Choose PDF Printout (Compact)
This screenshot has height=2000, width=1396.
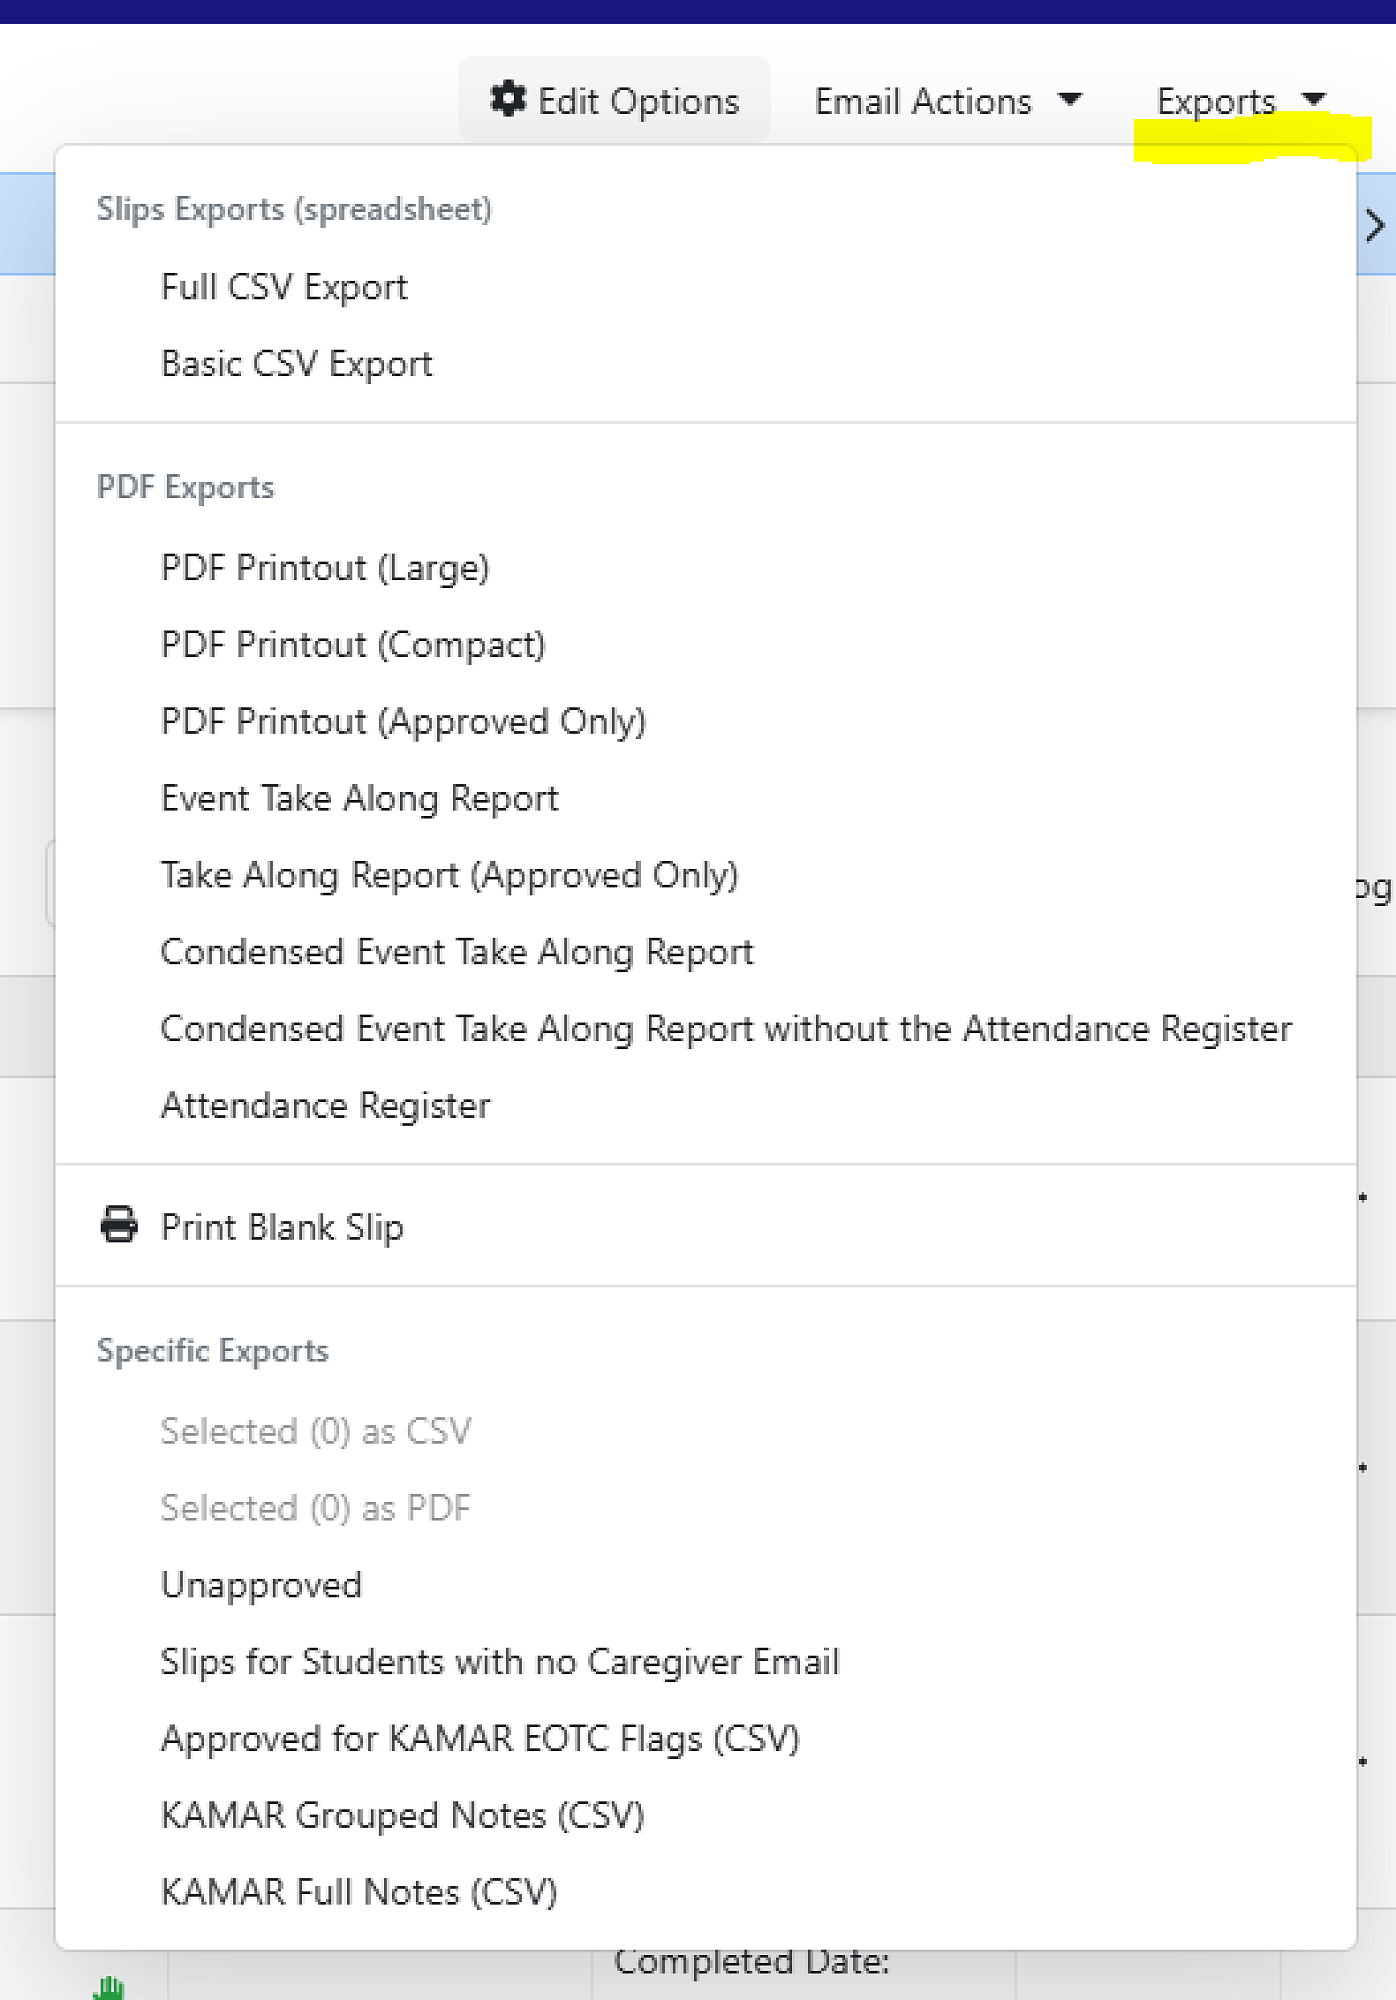click(353, 645)
